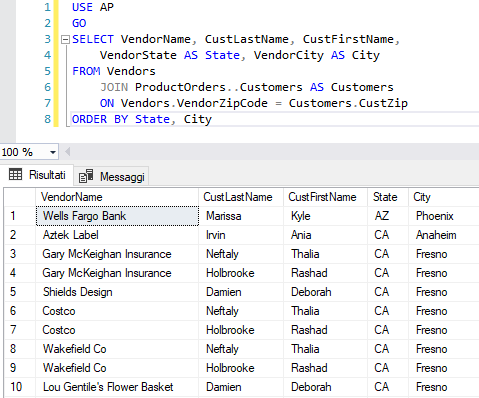Click the CustFirstName column header
Viewport: 479px width, 398px height.
[325, 197]
